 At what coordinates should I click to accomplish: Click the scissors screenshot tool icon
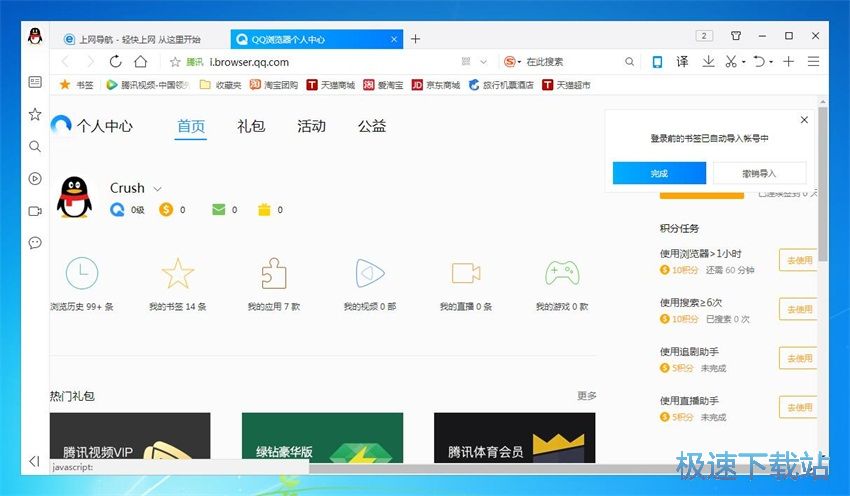[x=731, y=62]
